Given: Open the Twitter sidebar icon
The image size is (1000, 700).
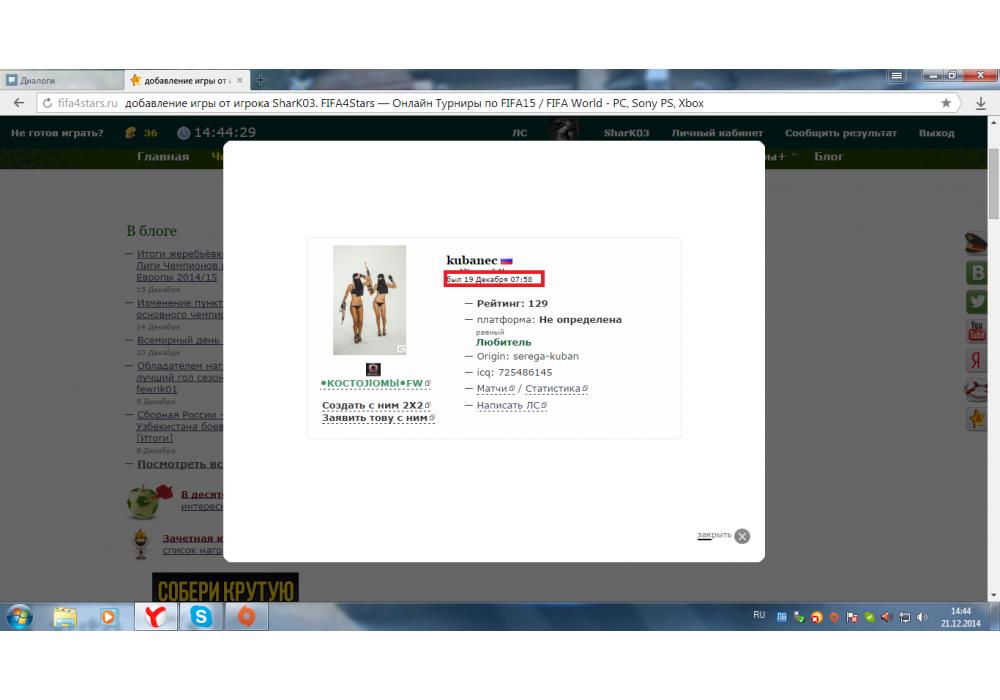Looking at the screenshot, I should [x=976, y=302].
